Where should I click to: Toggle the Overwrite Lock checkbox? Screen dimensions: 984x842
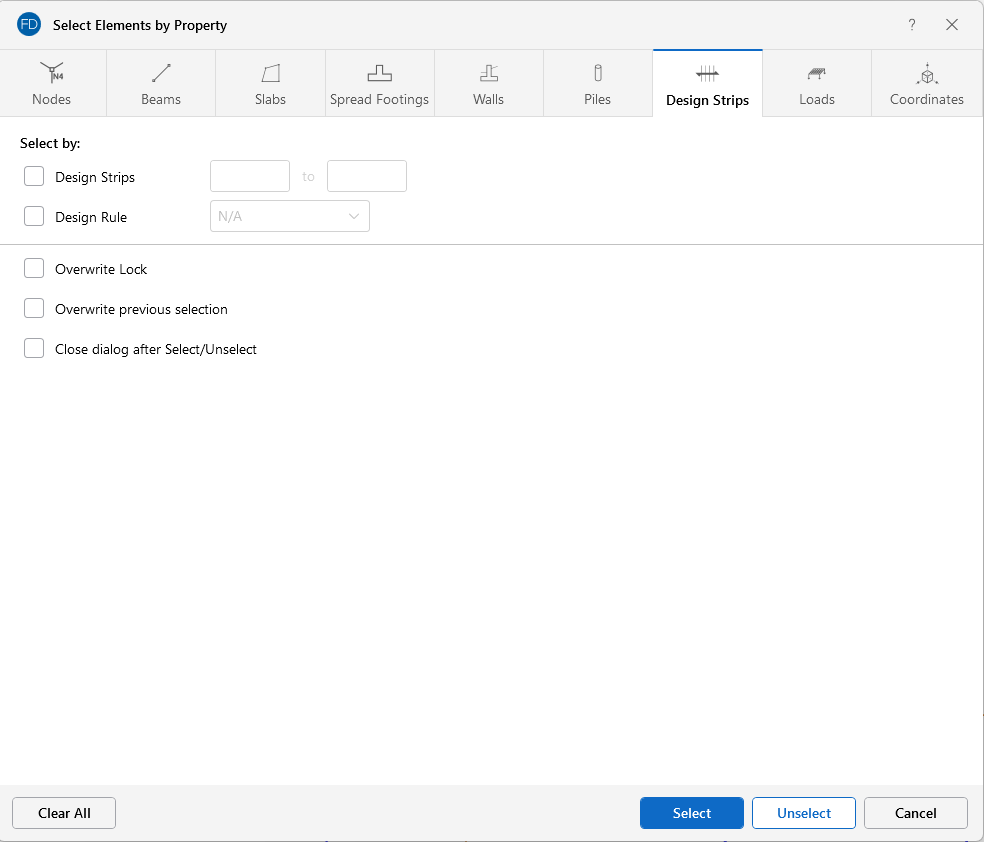point(35,269)
